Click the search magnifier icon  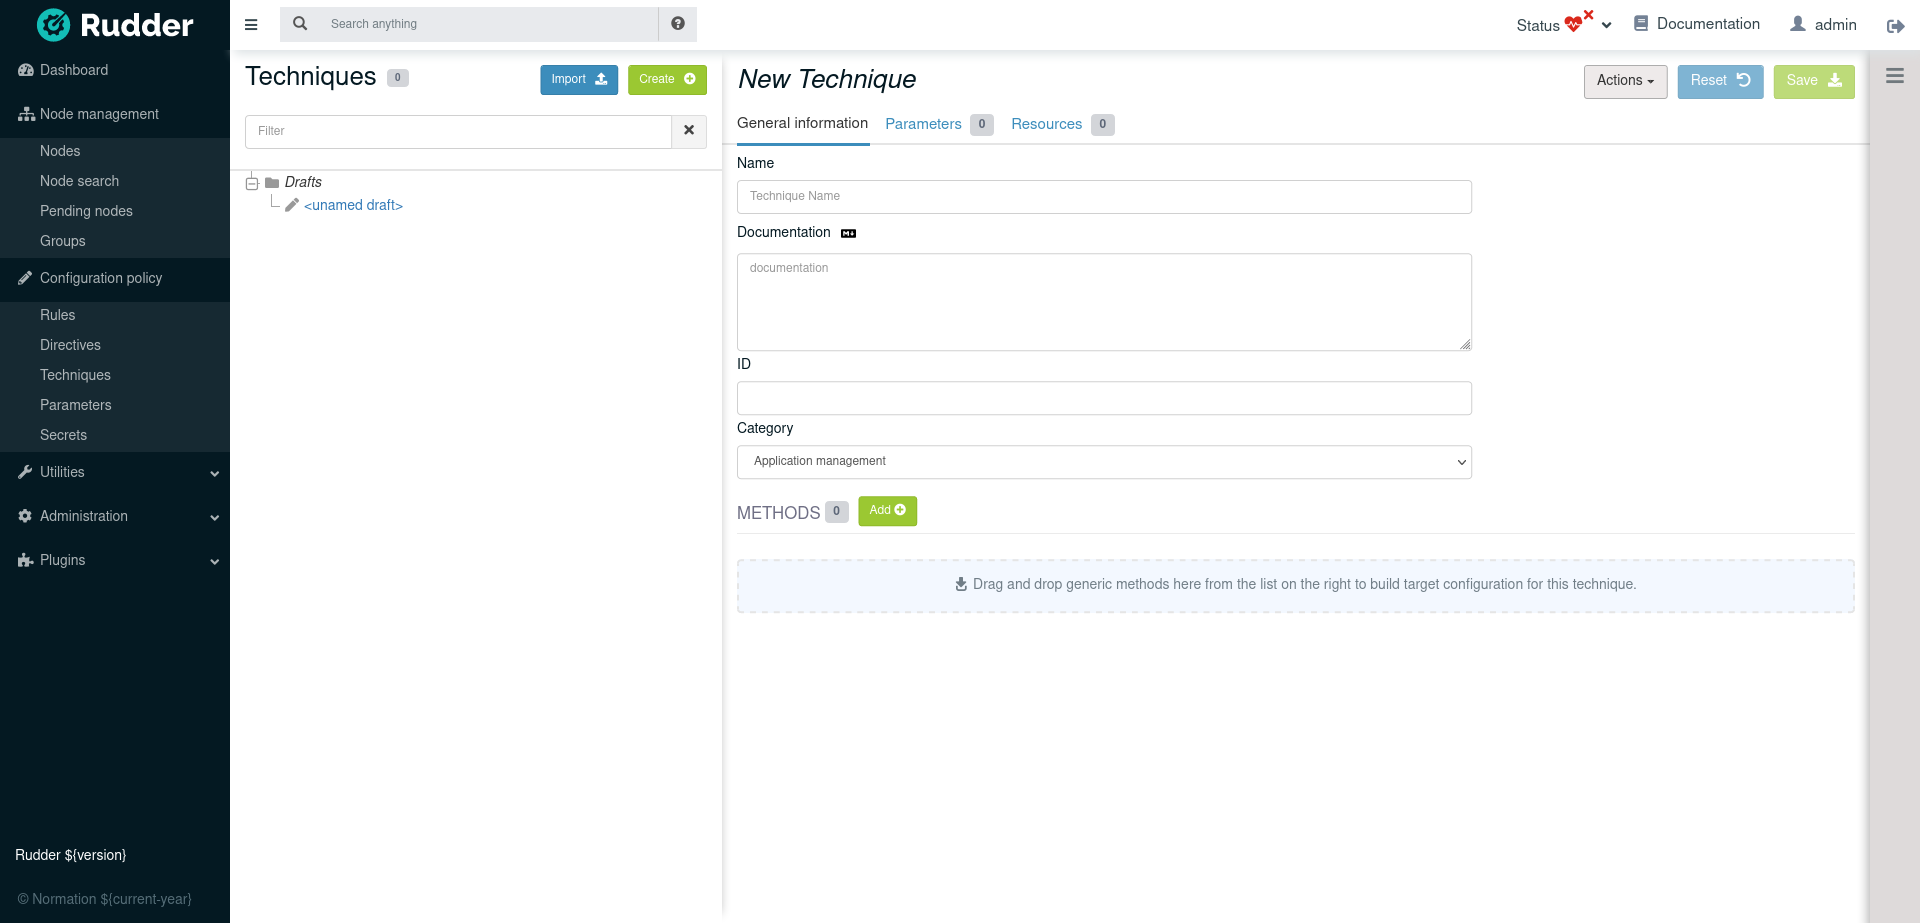(x=300, y=24)
